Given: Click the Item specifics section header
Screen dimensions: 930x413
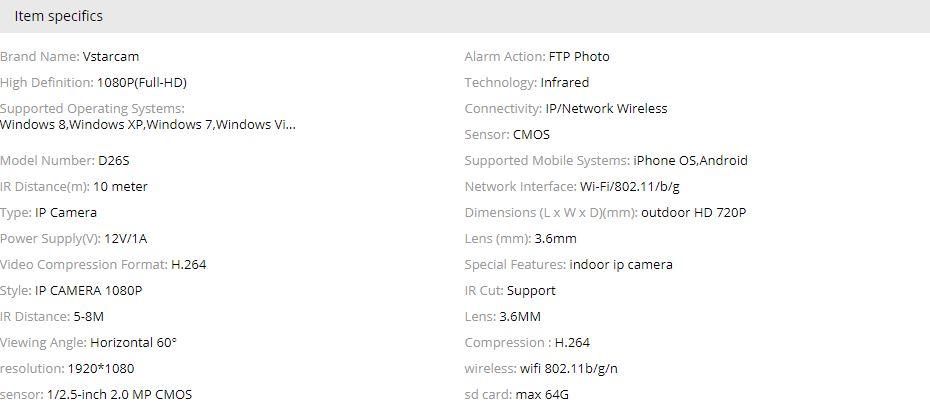Looking at the screenshot, I should (58, 16).
